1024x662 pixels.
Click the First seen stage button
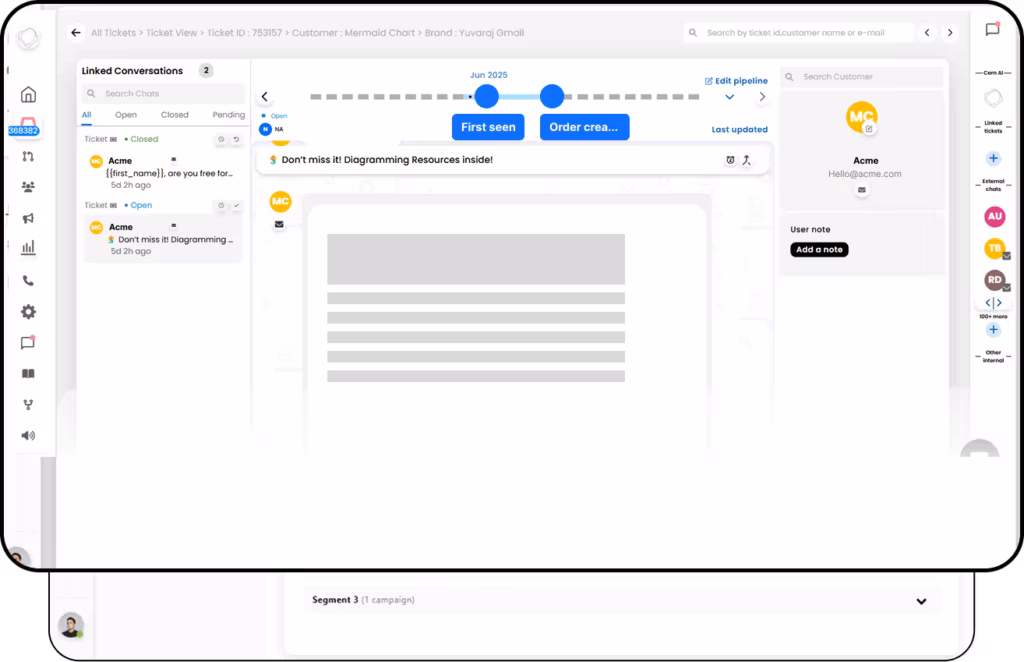point(488,127)
